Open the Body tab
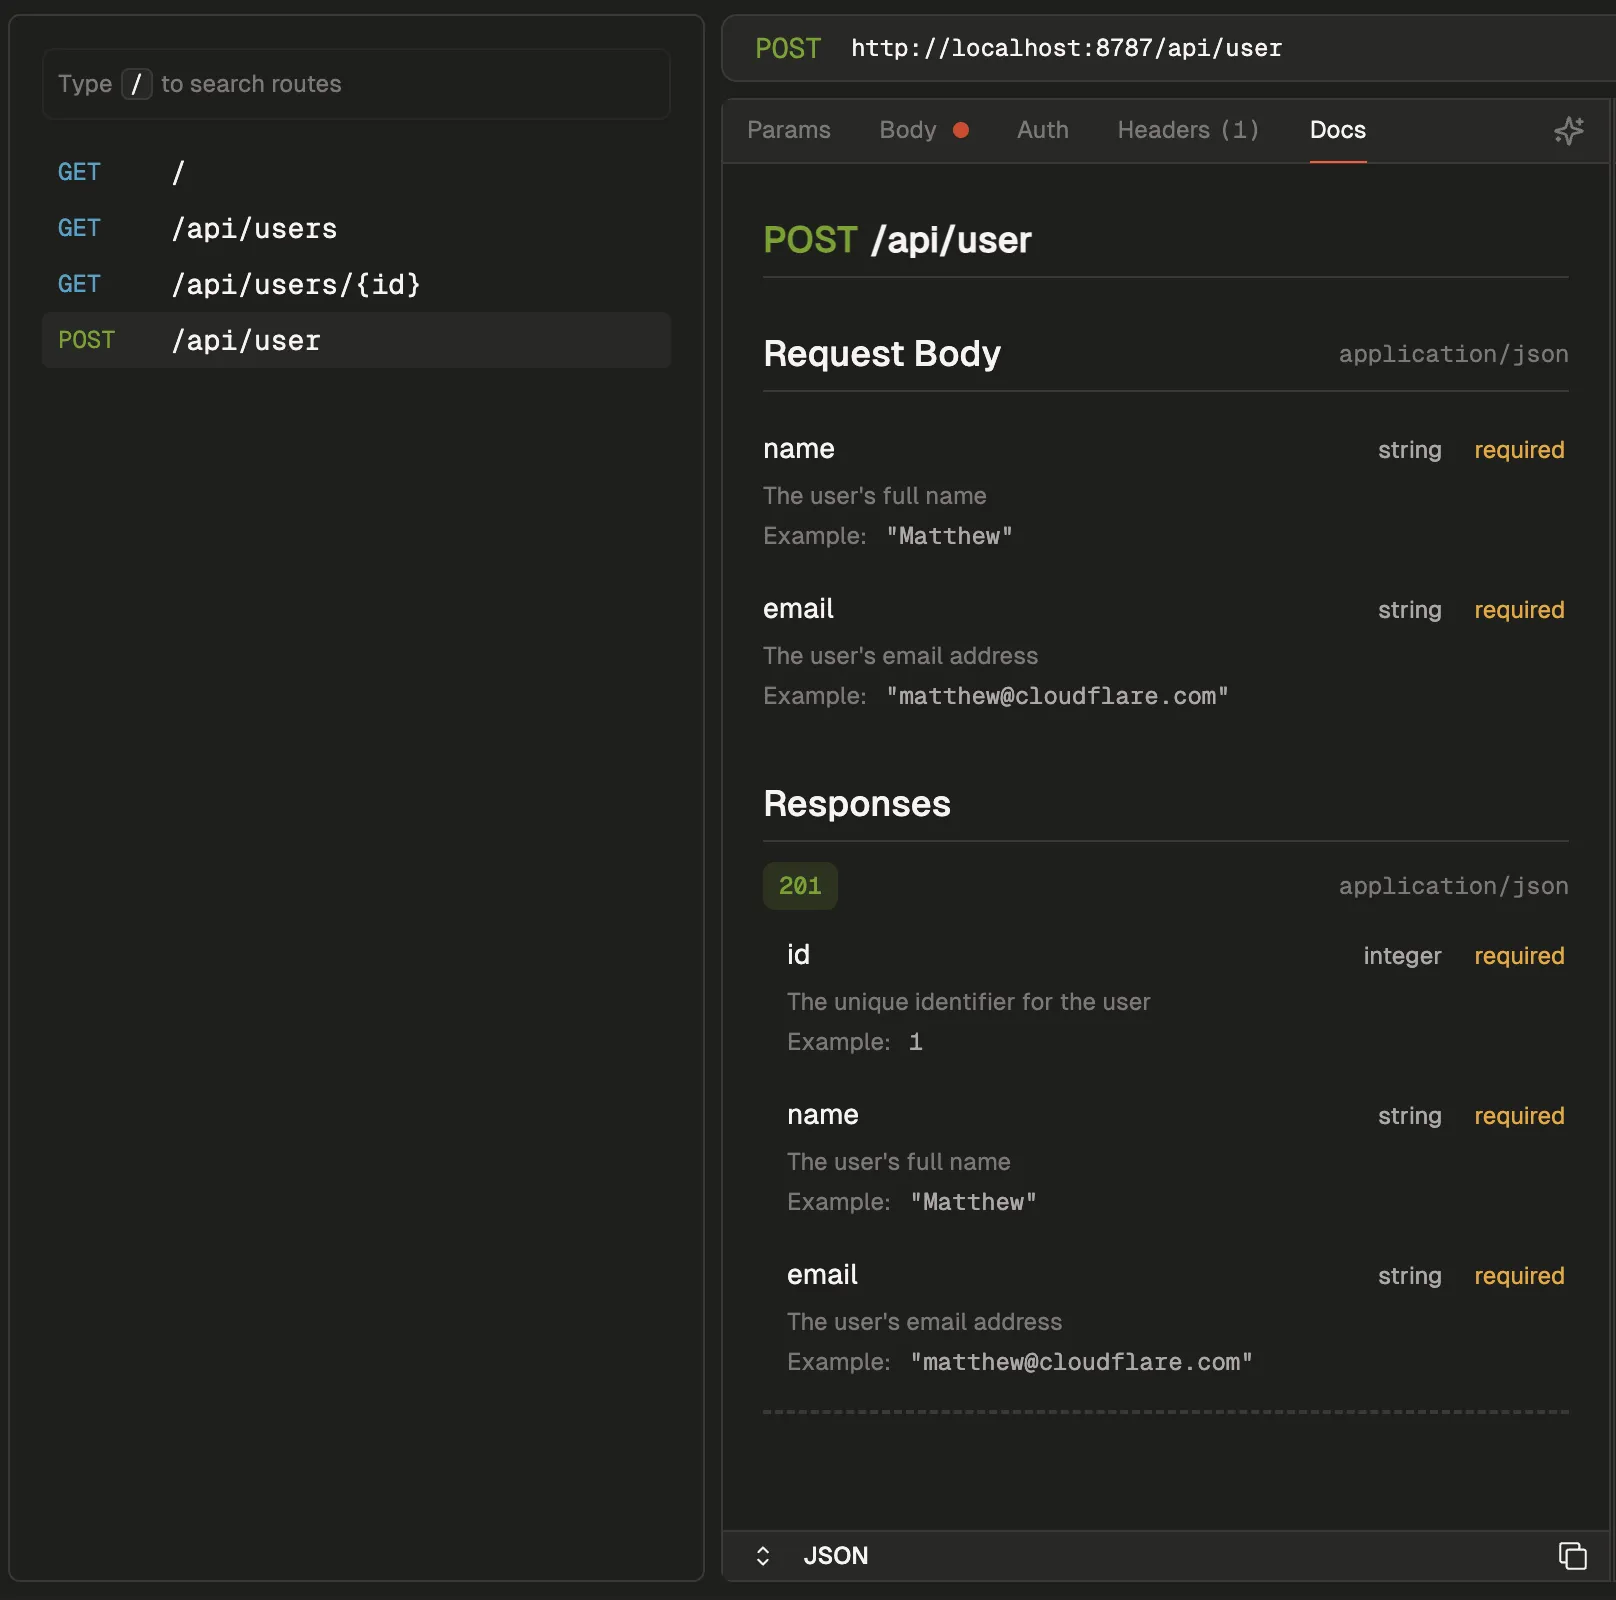This screenshot has width=1616, height=1600. pos(906,129)
